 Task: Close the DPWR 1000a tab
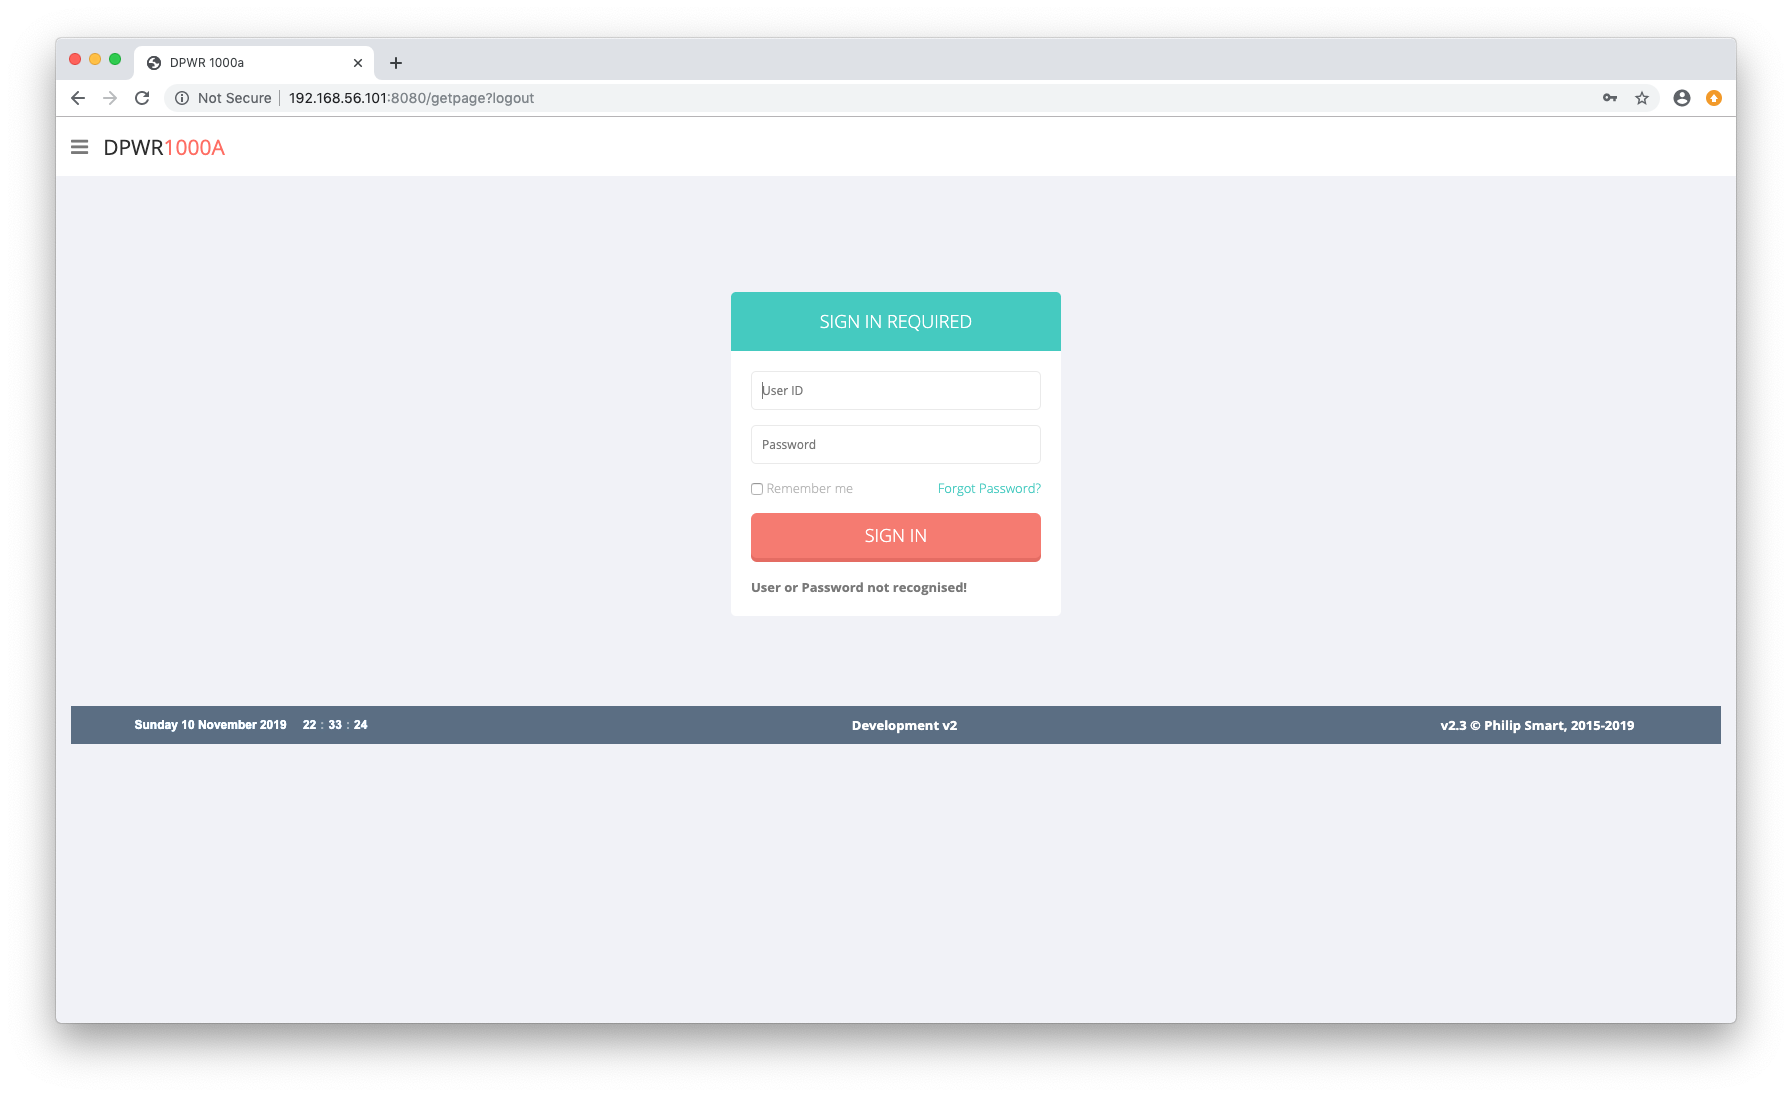pyautogui.click(x=358, y=63)
